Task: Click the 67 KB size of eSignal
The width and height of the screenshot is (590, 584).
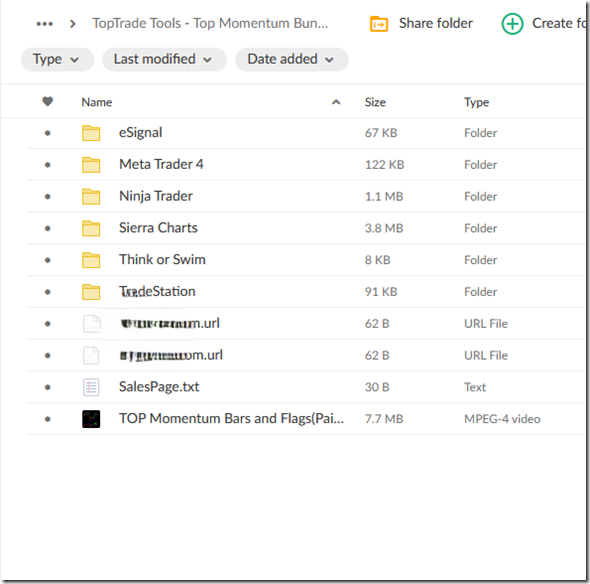Action: [381, 133]
